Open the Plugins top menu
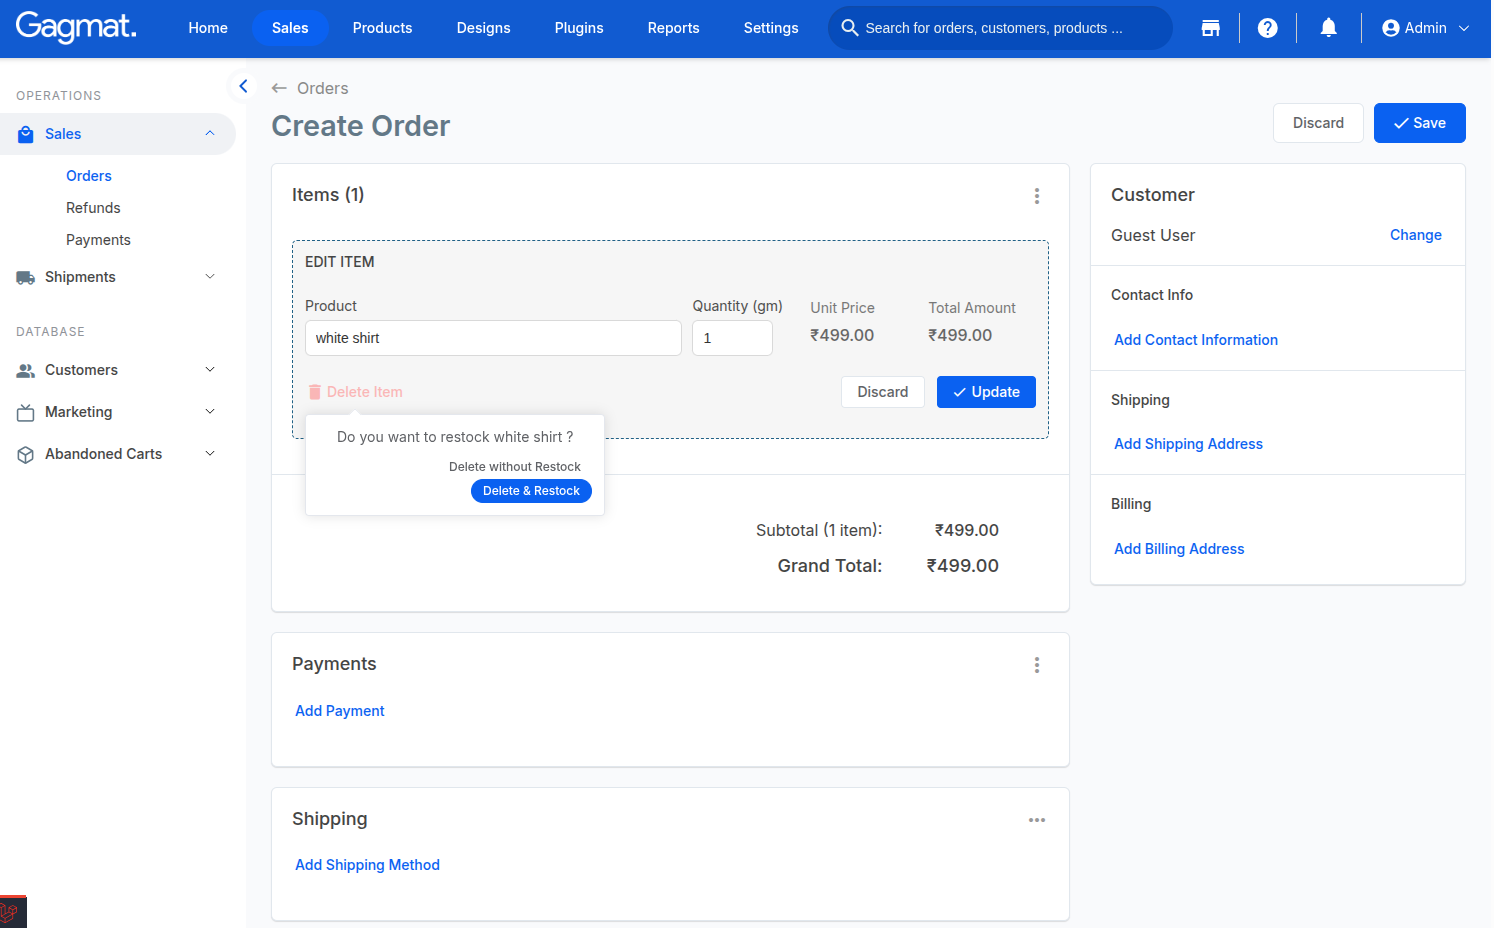1494x928 pixels. 579,28
